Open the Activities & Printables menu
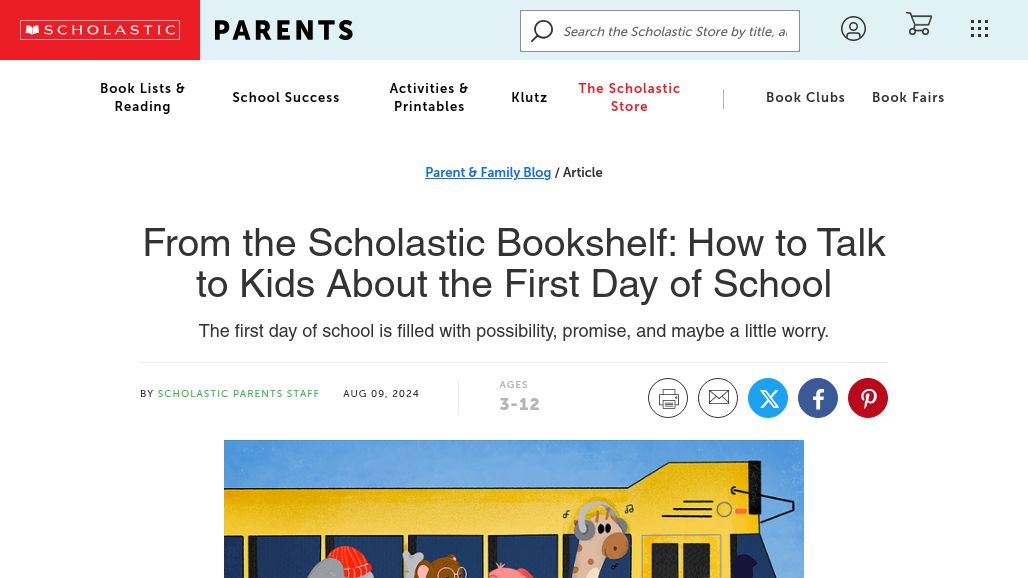Screen dimensions: 1028x578 coord(429,97)
